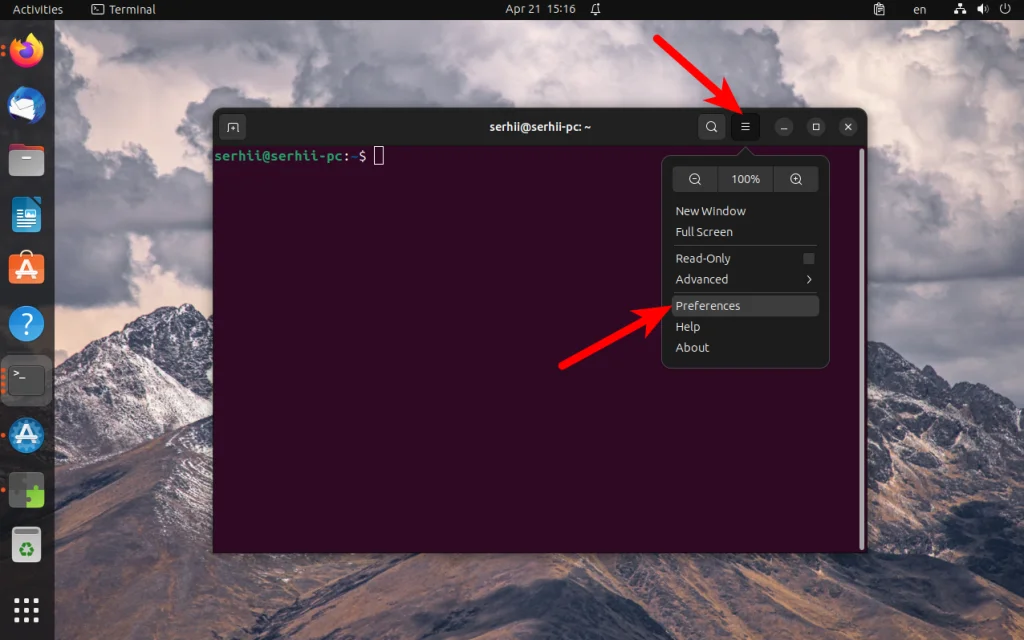Open the terminal search
1024x640 pixels.
(x=711, y=127)
